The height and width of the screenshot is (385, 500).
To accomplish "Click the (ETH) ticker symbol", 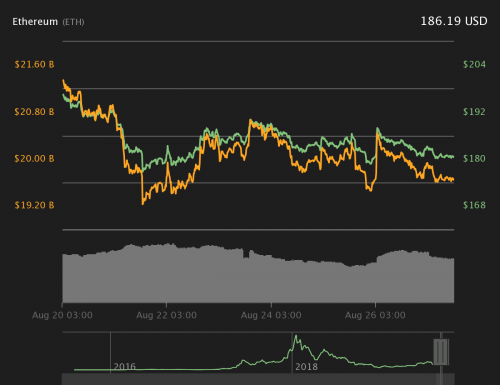I will pos(73,22).
